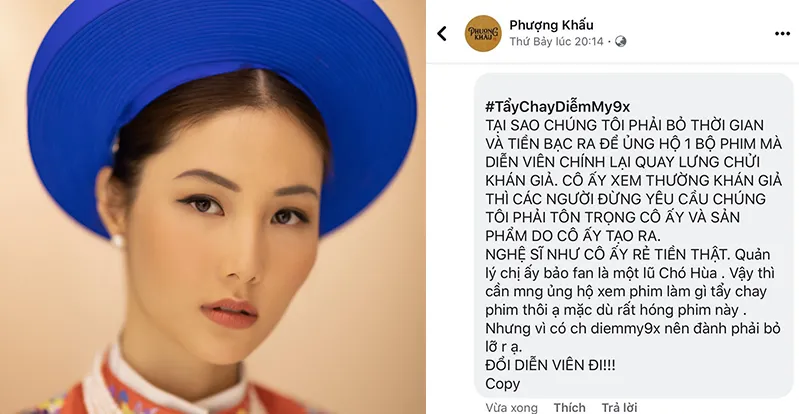
Task: Click the comment line starting TẠI SAO CHÚNG TÔI
Action: click(x=624, y=125)
